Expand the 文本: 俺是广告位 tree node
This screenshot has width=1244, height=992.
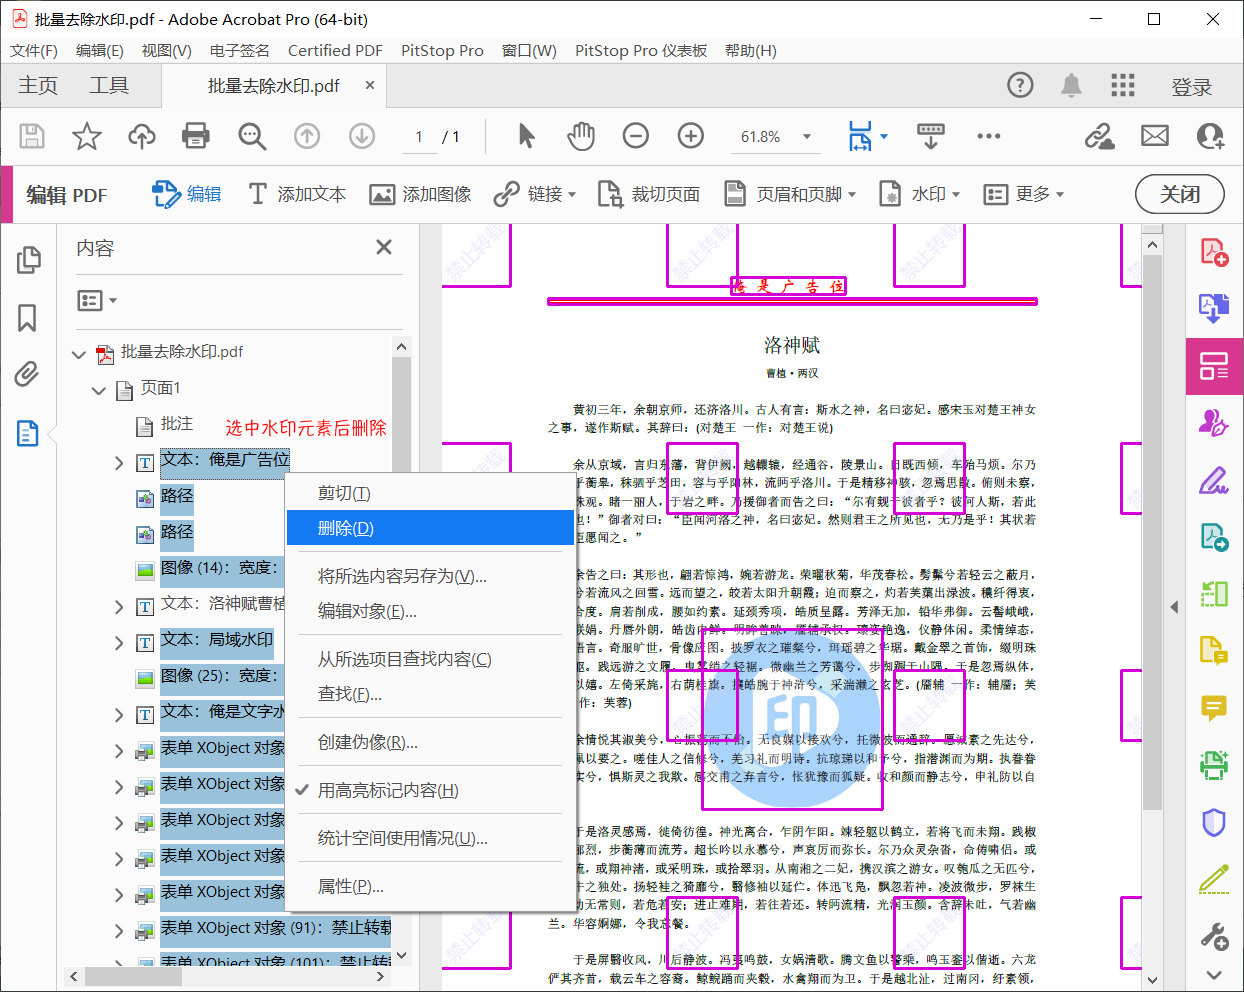tap(119, 463)
